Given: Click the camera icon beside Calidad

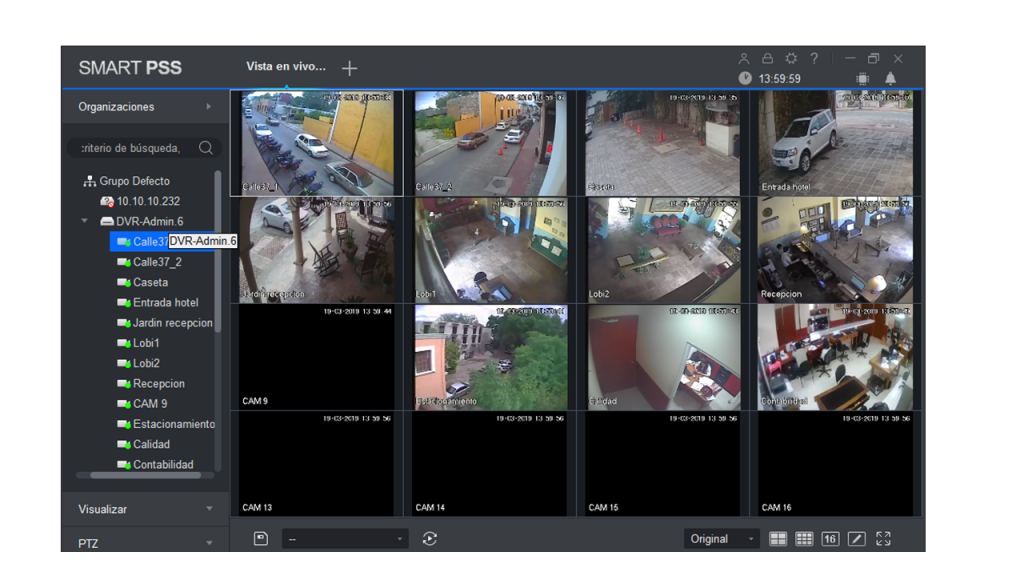Looking at the screenshot, I should (x=123, y=444).
